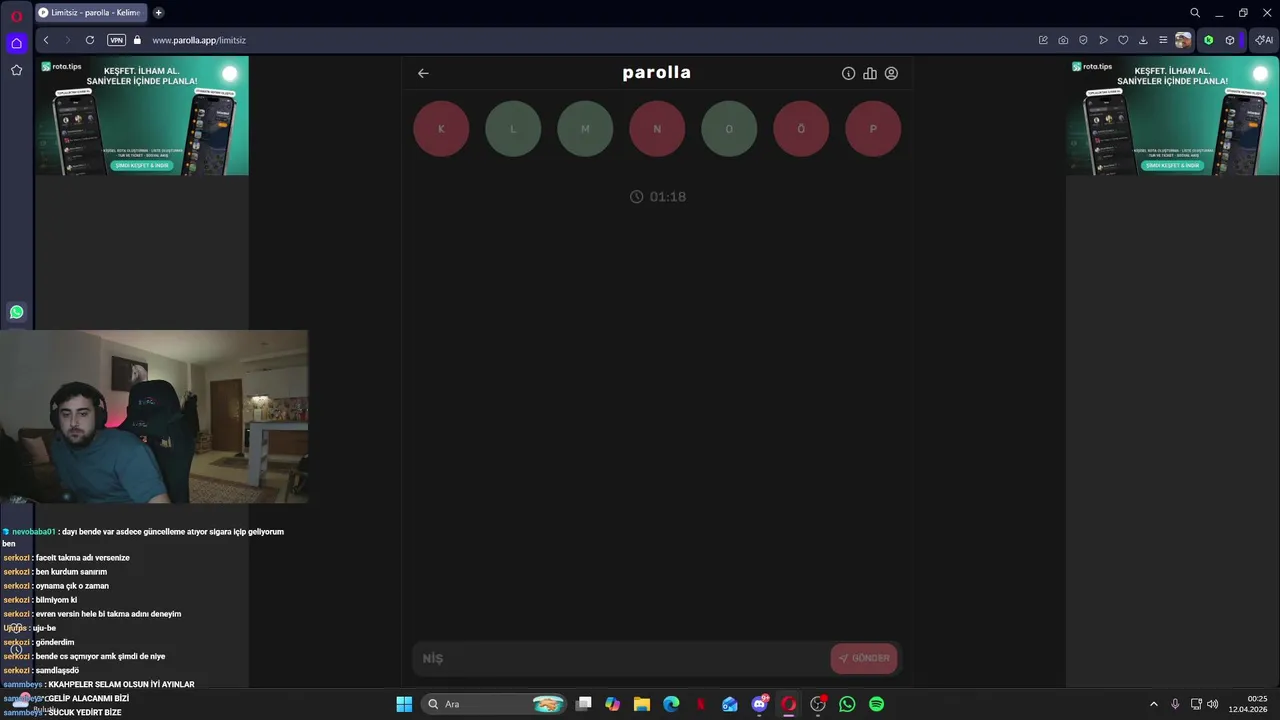The image size is (1280, 720).
Task: Click the browser profile avatar picture
Action: 1184,40
